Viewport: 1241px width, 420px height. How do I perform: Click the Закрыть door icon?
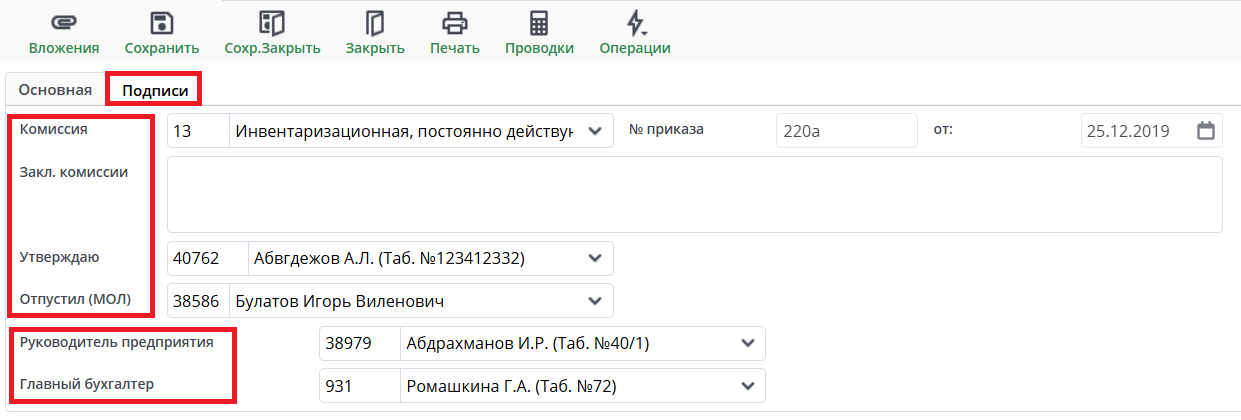[x=375, y=23]
